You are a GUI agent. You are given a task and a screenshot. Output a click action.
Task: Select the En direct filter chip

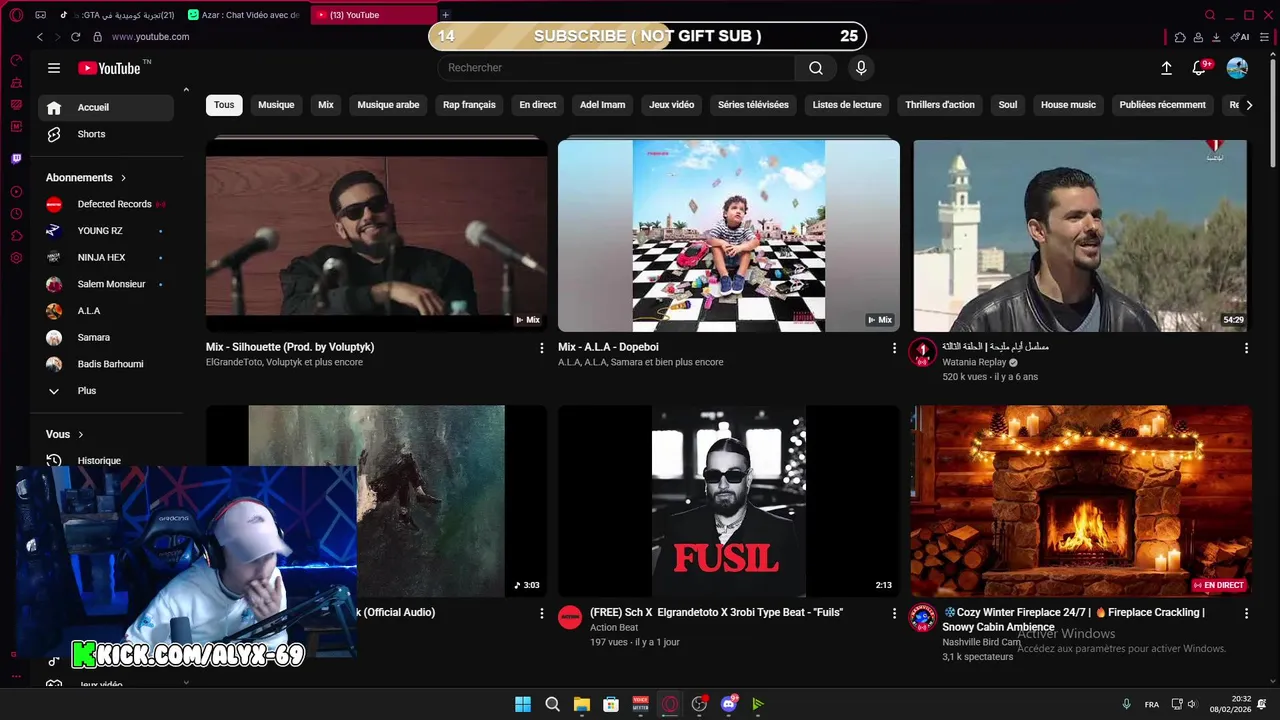pyautogui.click(x=538, y=105)
